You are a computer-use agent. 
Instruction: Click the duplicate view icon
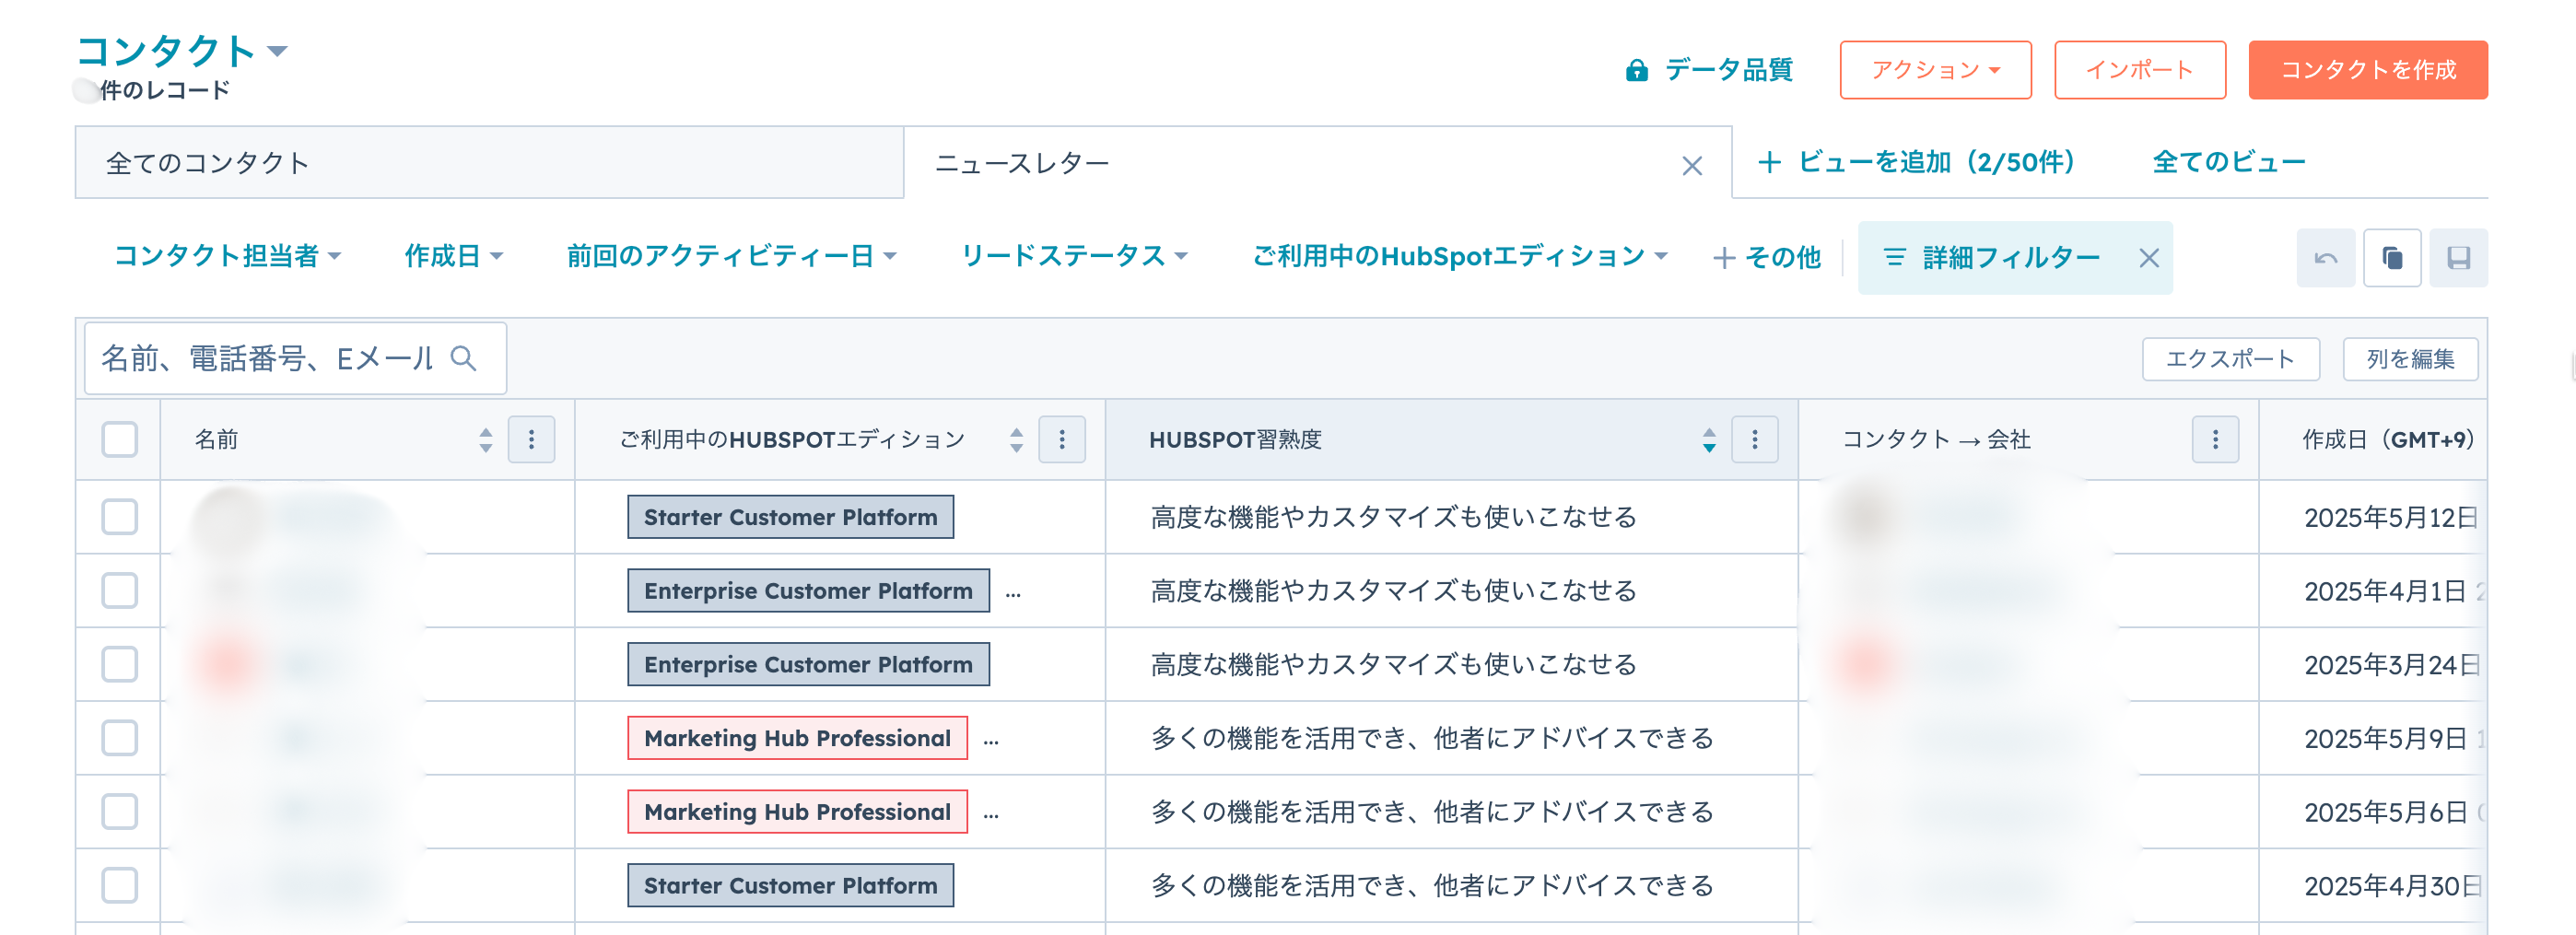point(2392,257)
